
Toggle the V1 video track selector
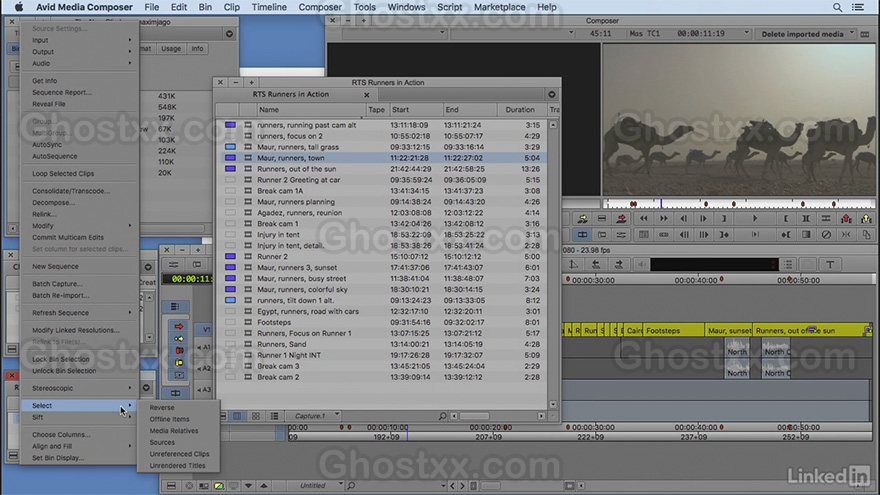coord(205,329)
